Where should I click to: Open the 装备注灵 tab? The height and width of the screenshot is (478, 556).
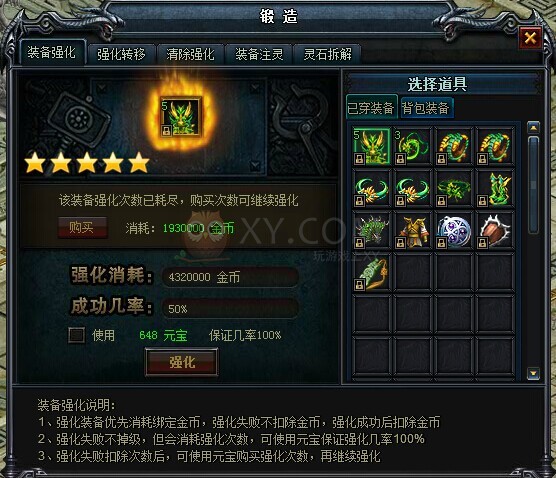tap(259, 54)
